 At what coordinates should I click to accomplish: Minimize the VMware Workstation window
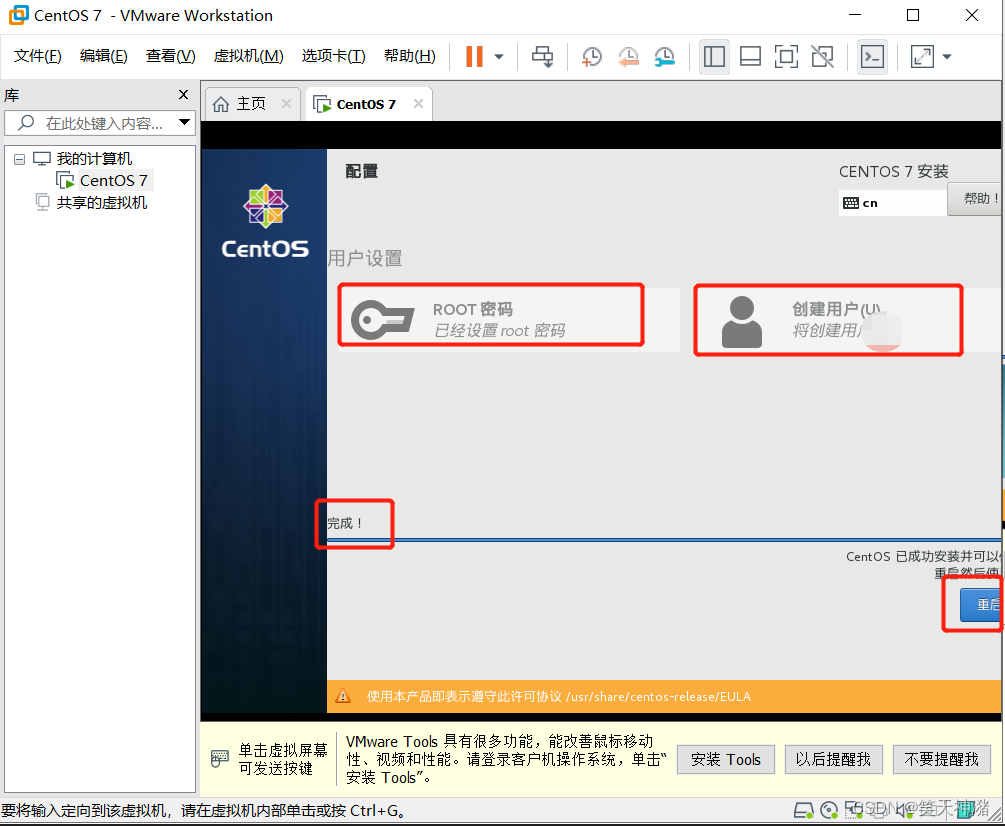tap(854, 15)
